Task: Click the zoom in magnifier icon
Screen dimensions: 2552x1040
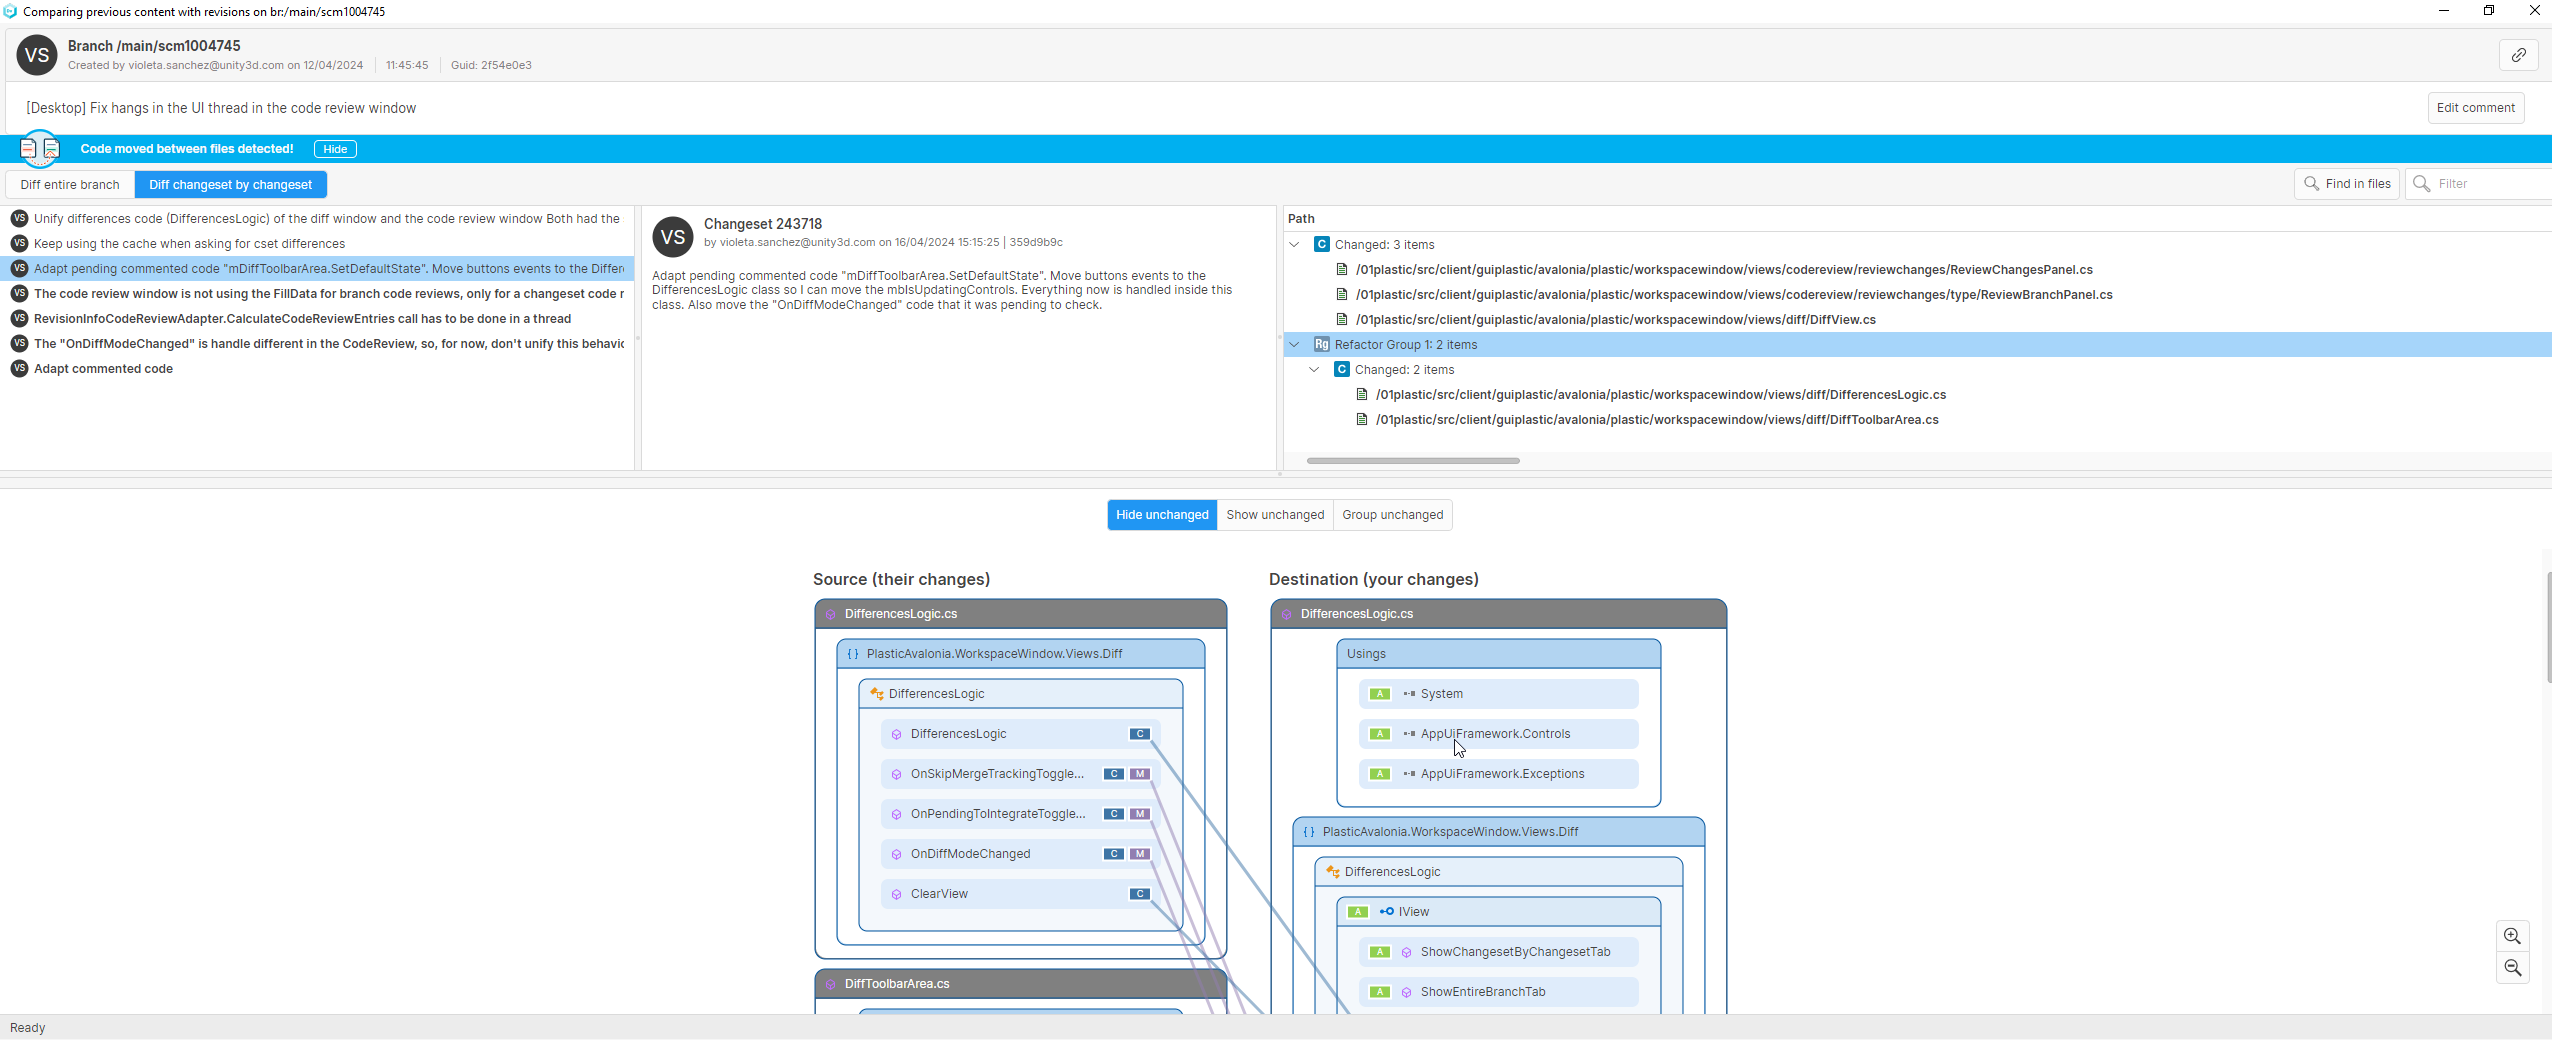Action: pyautogui.click(x=2511, y=936)
